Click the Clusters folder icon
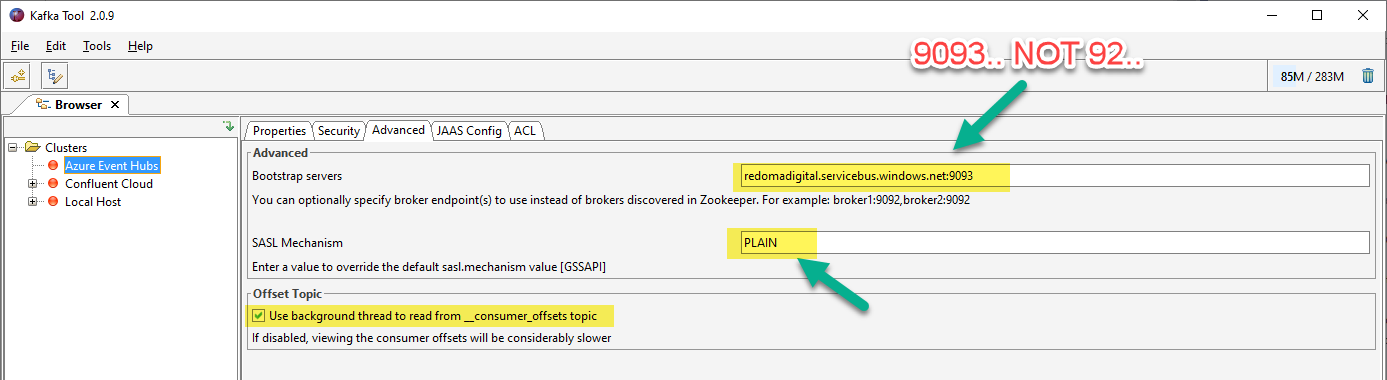1387x380 pixels. pos(32,148)
